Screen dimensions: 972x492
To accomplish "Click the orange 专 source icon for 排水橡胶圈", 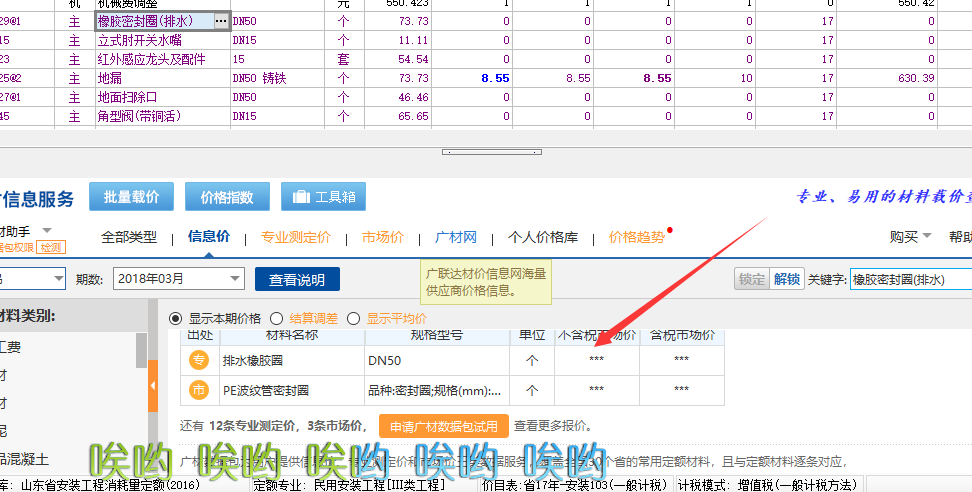I will 198,360.
